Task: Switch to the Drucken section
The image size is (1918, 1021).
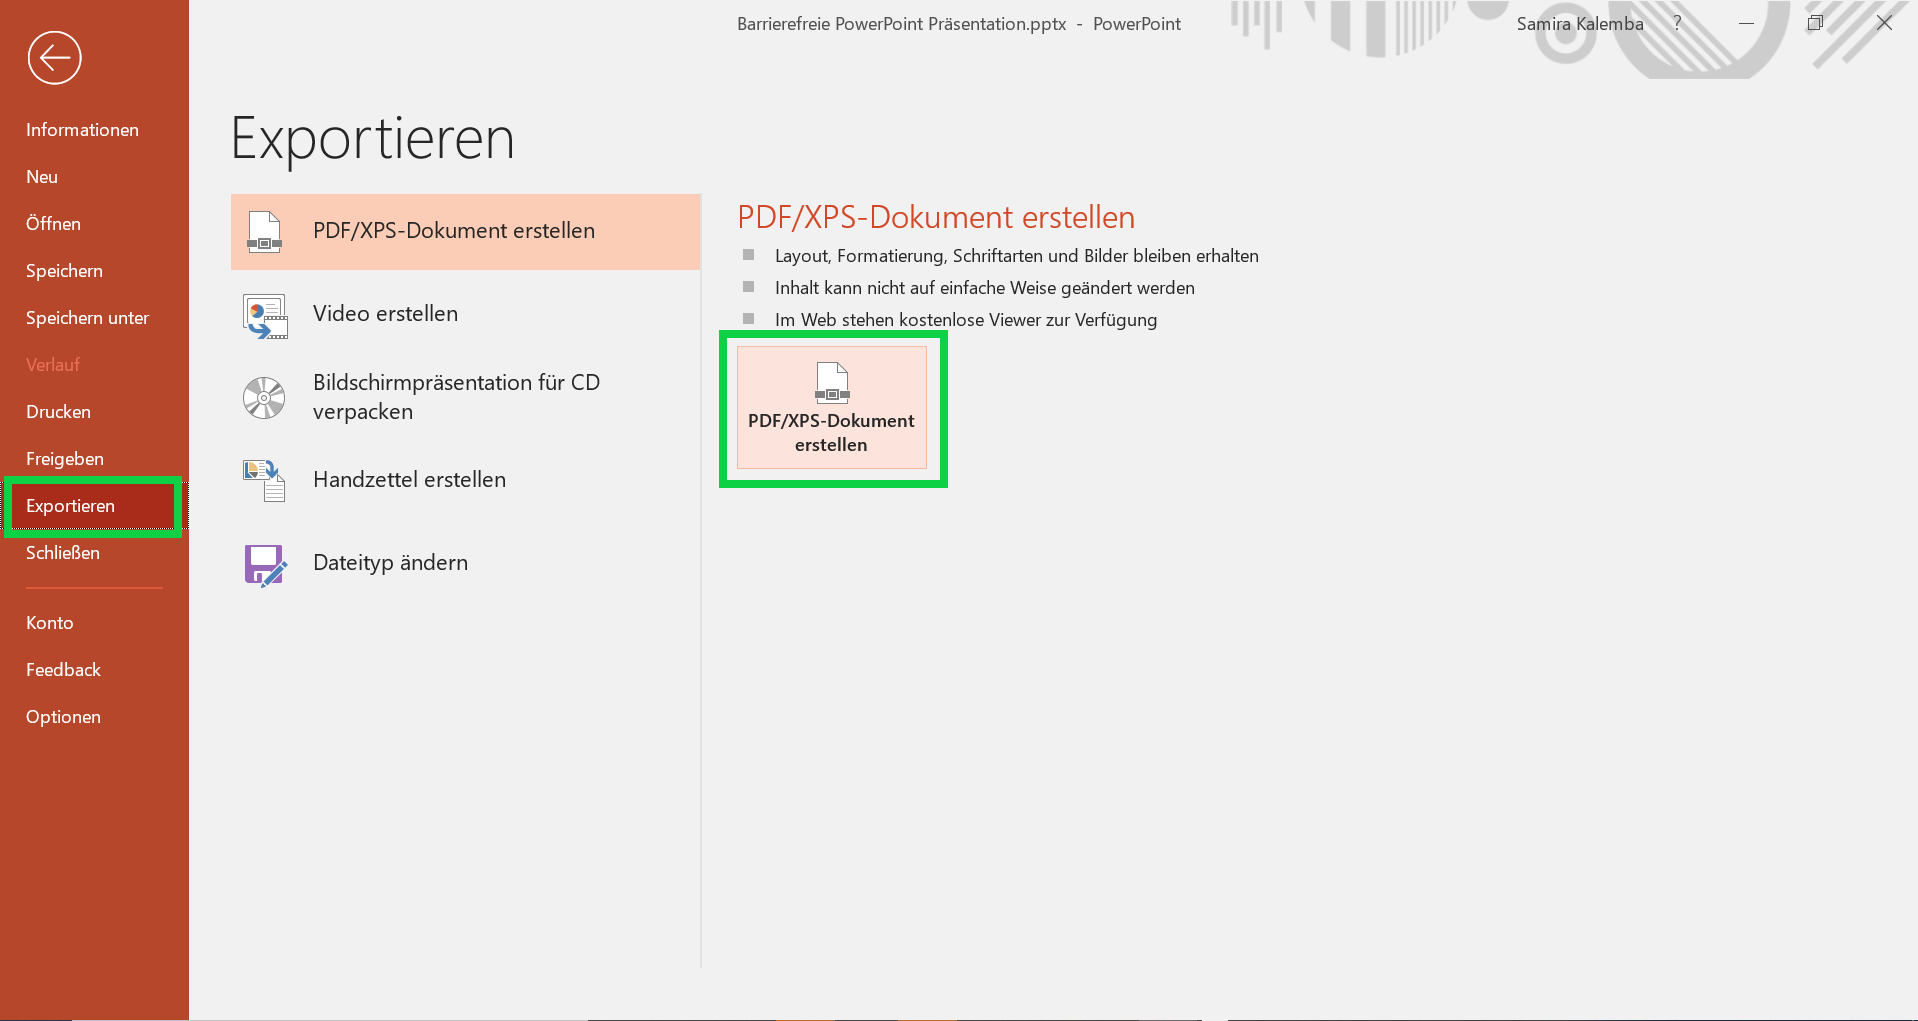Action: pyautogui.click(x=58, y=411)
